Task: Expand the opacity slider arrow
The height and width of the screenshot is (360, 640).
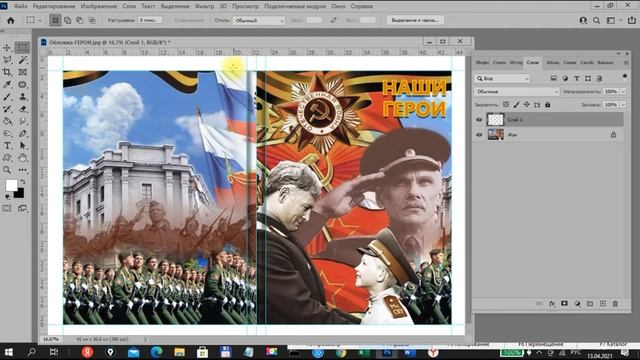Action: [x=623, y=91]
